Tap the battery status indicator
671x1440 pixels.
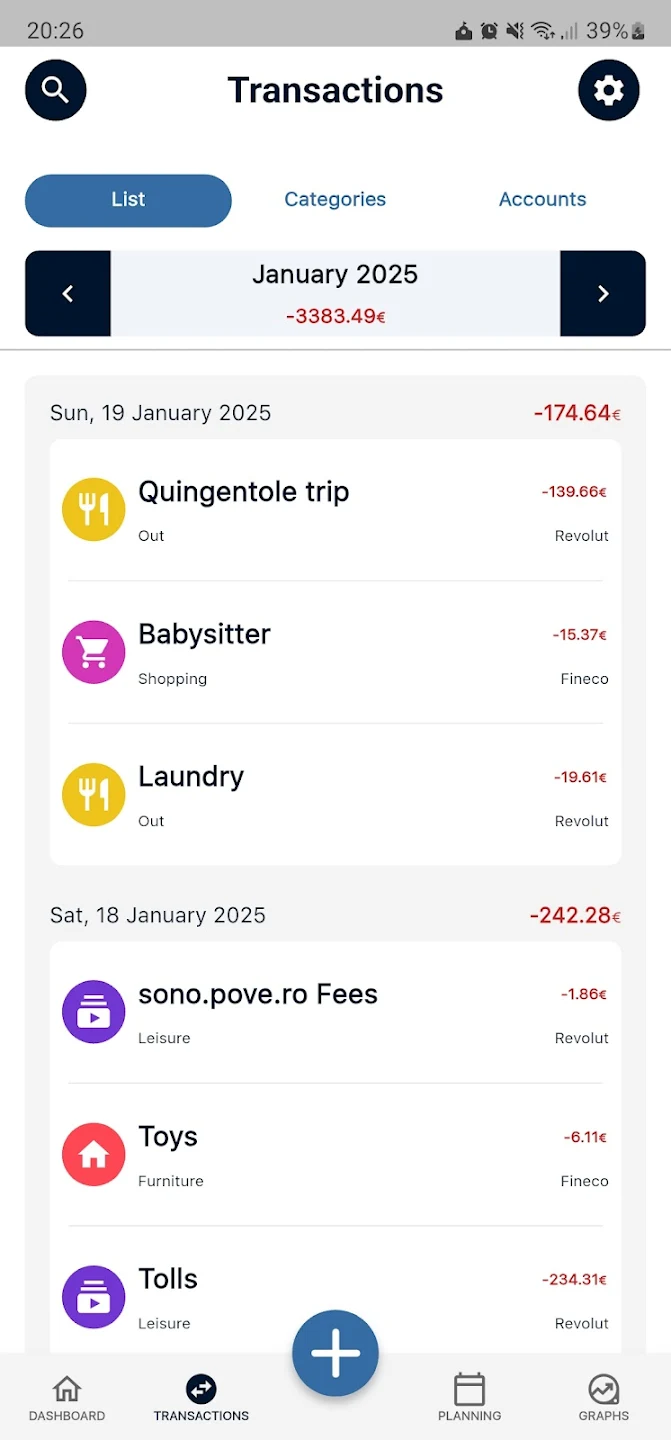(639, 31)
